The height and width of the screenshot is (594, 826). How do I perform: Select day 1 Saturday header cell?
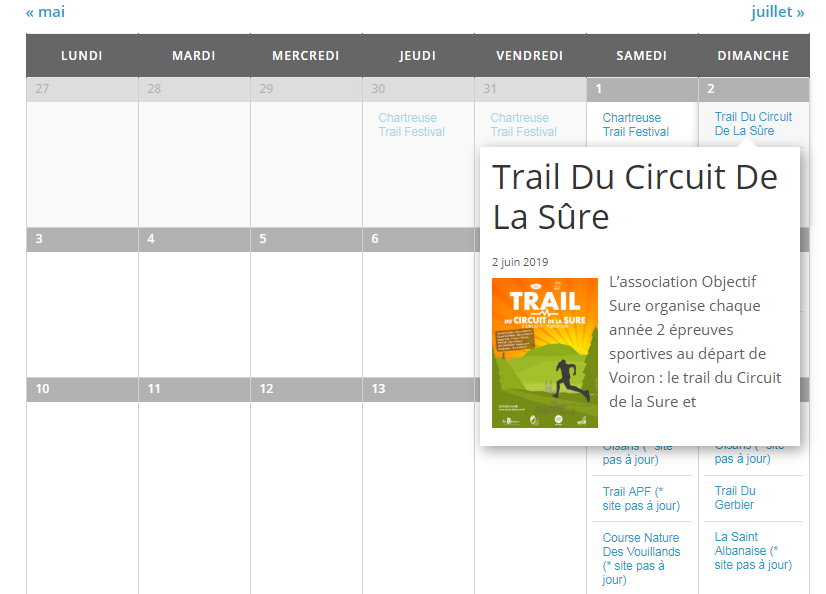[642, 89]
